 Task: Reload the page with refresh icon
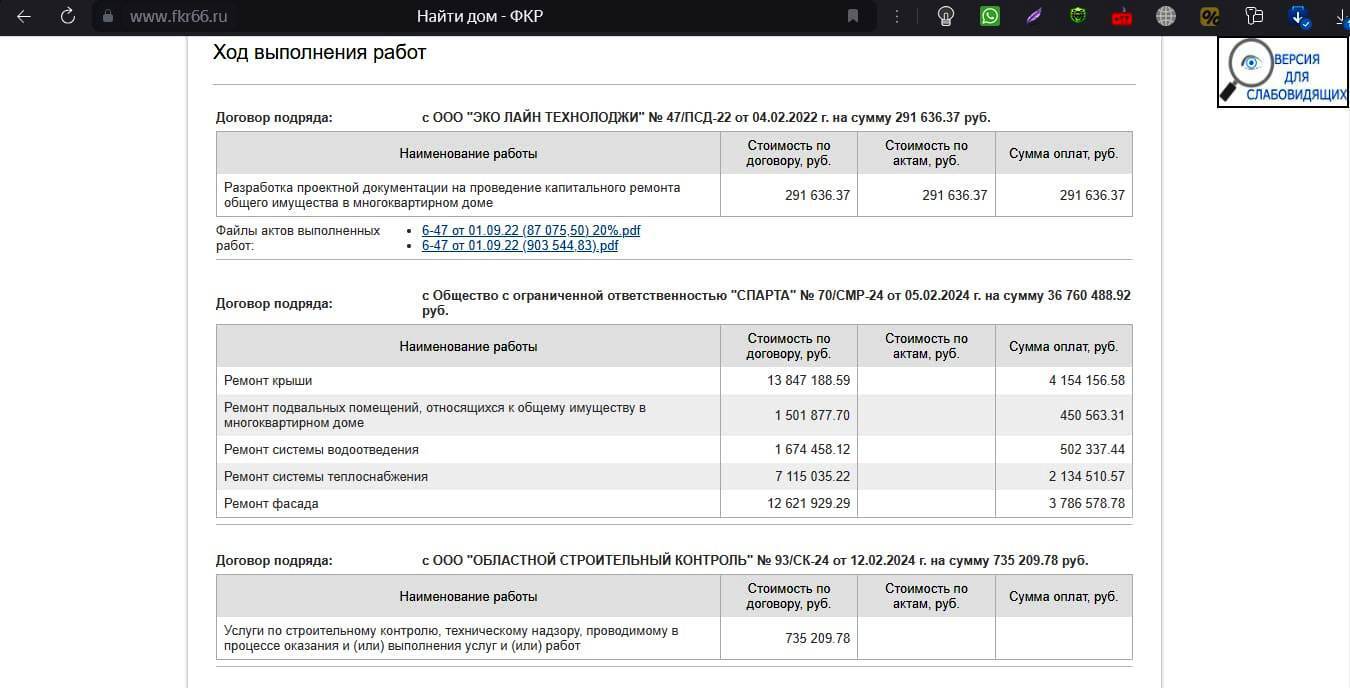pos(68,16)
